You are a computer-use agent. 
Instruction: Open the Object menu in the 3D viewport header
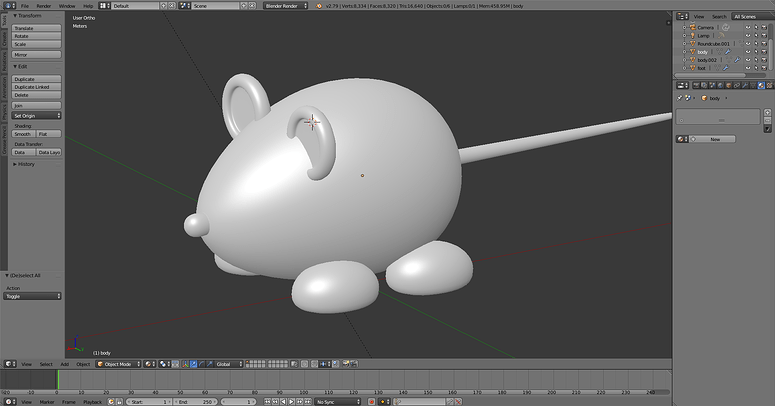click(x=83, y=364)
